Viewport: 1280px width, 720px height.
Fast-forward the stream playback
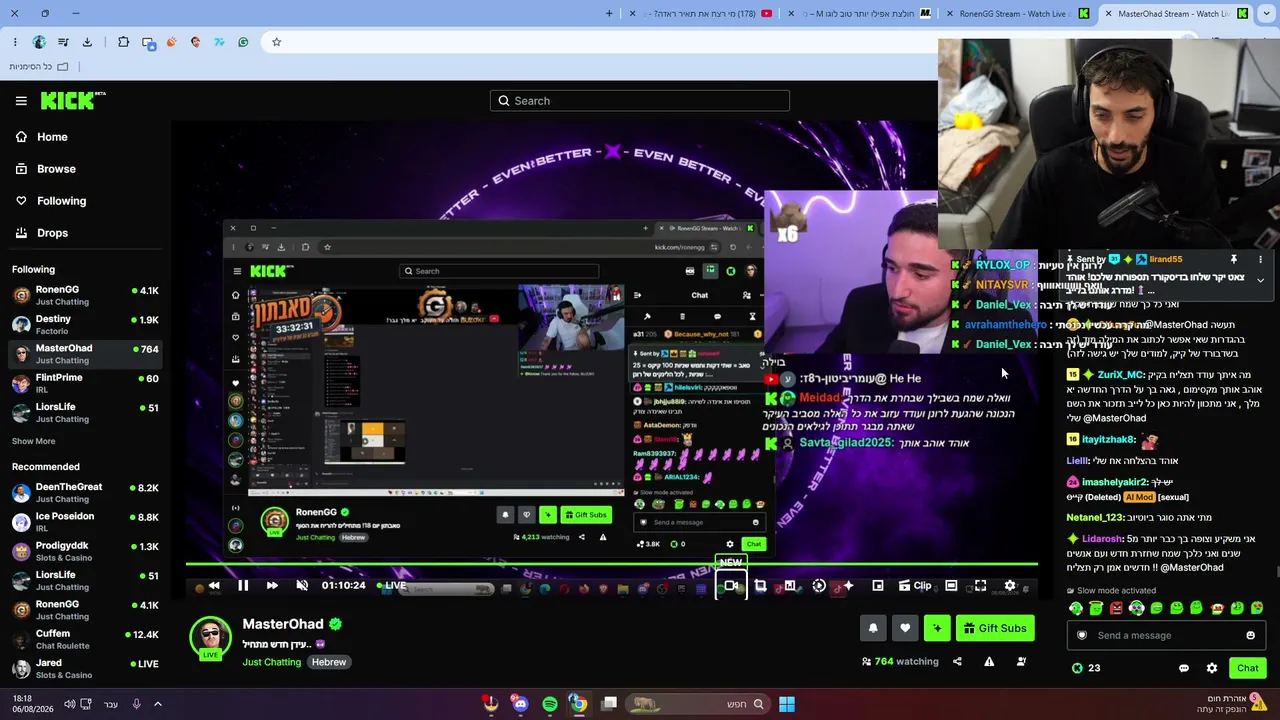coord(272,586)
